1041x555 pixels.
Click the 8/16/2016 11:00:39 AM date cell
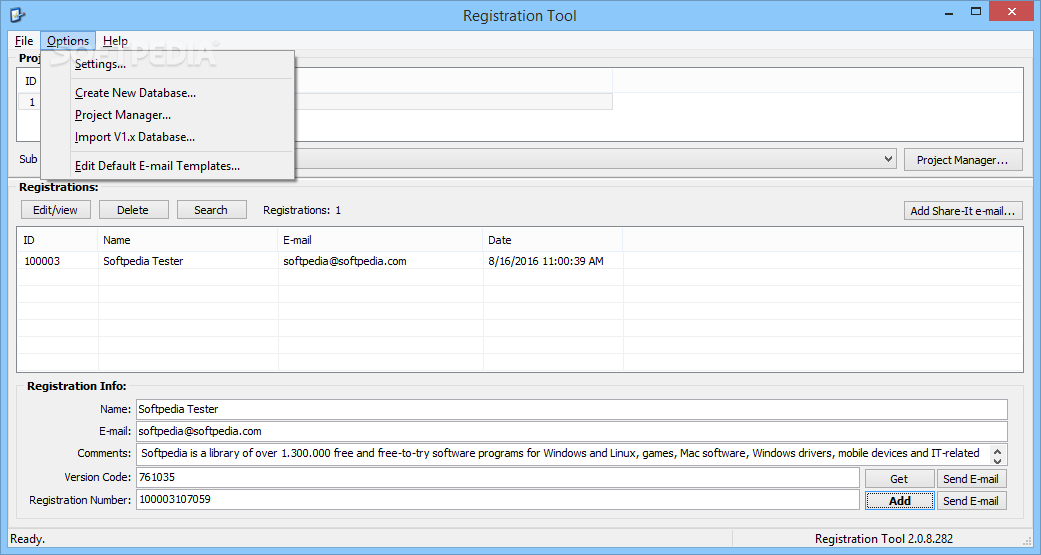pyautogui.click(x=546, y=261)
